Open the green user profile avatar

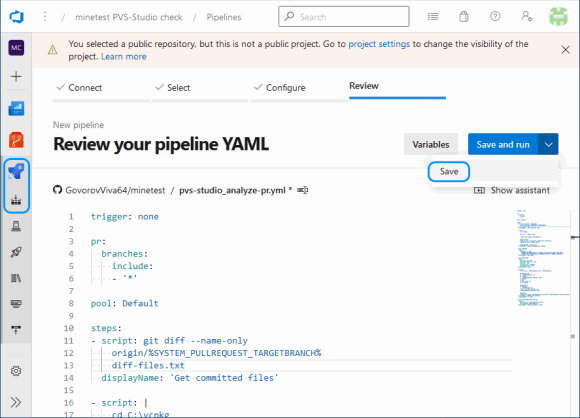coord(558,17)
